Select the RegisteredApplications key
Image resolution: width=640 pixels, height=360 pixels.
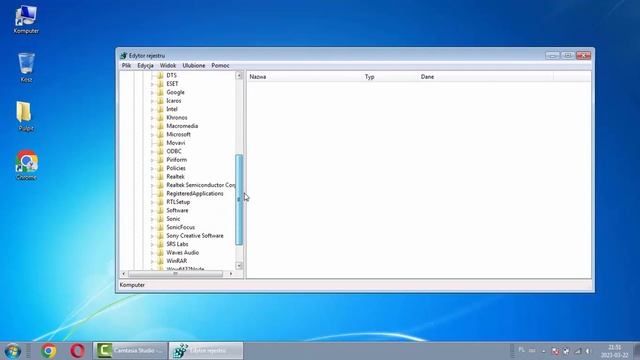195,193
